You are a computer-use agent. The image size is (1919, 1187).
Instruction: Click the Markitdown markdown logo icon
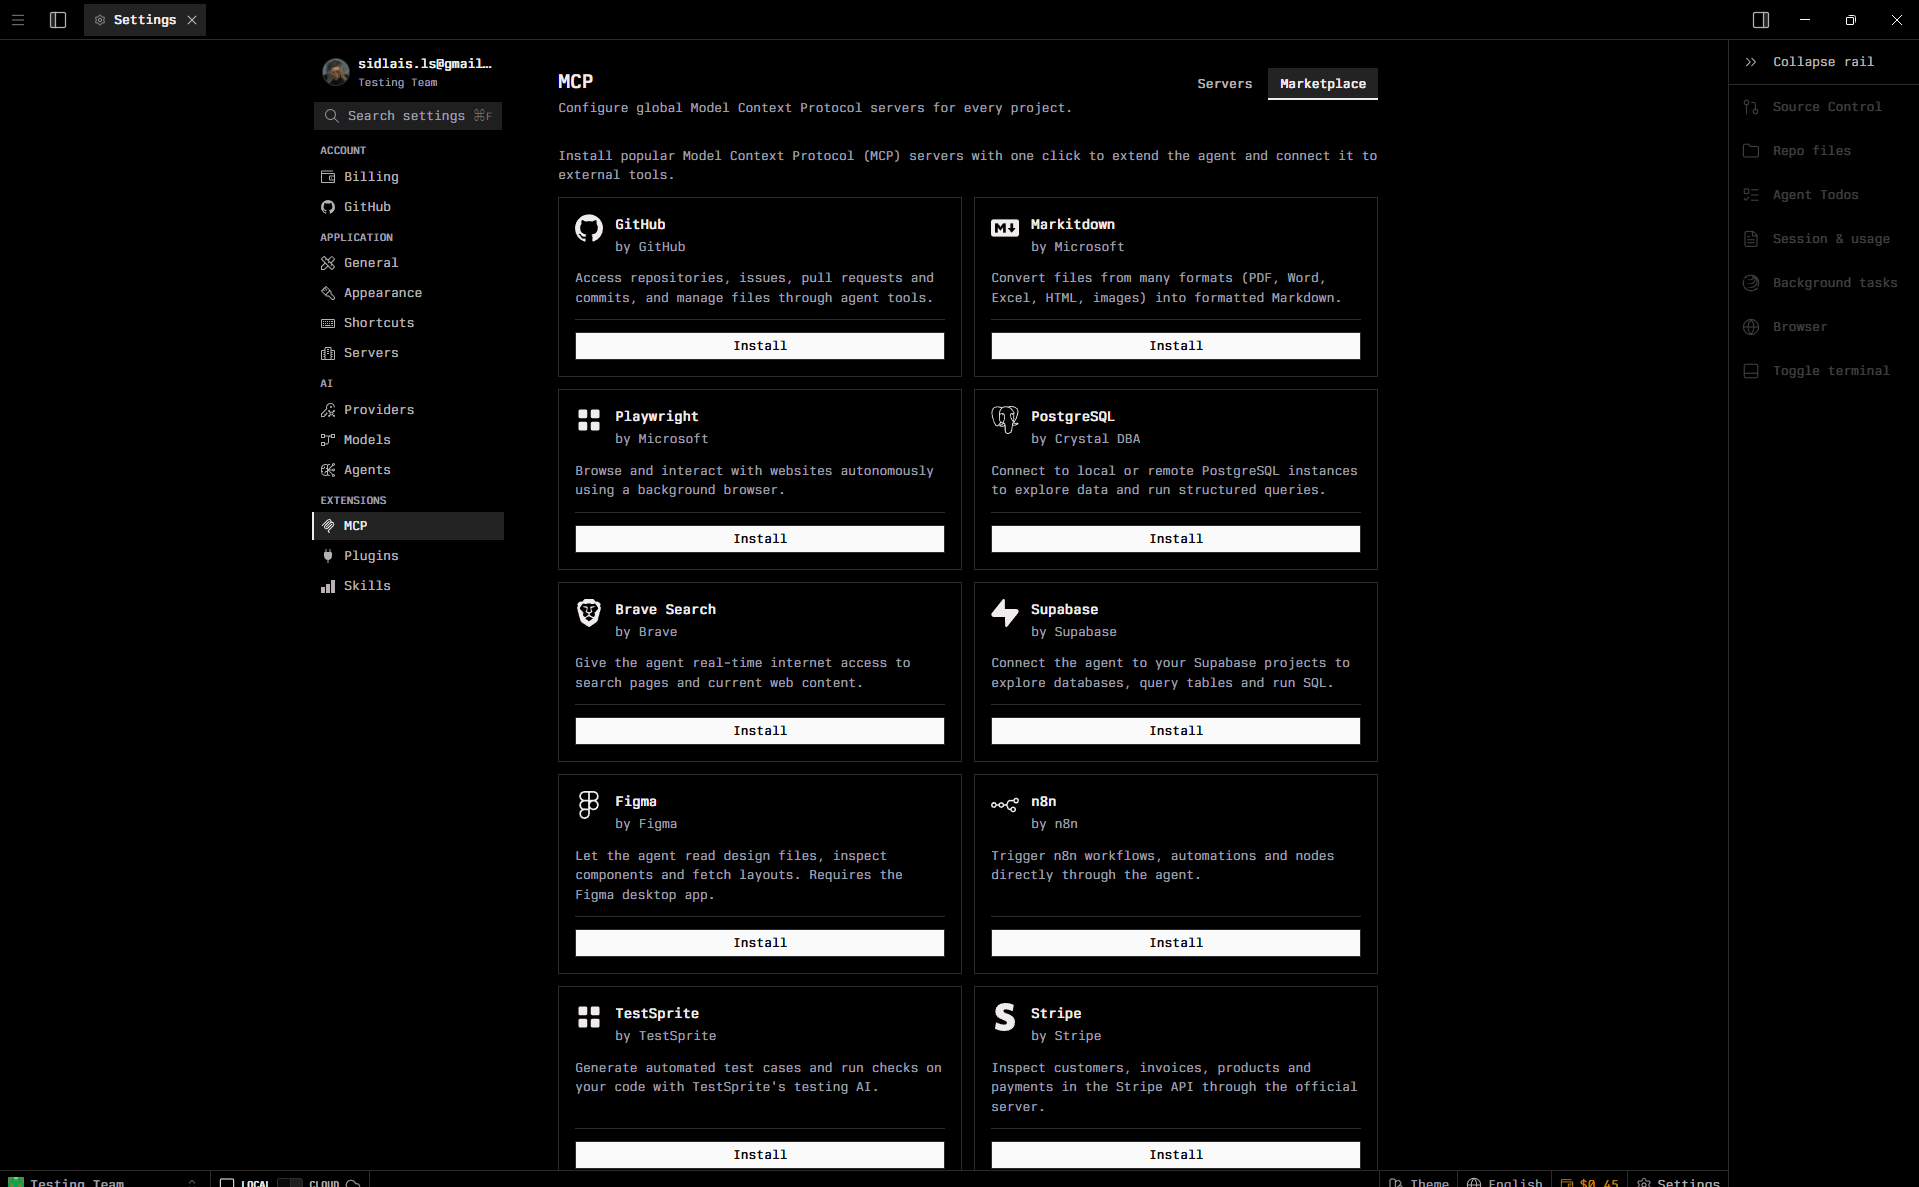click(1005, 228)
